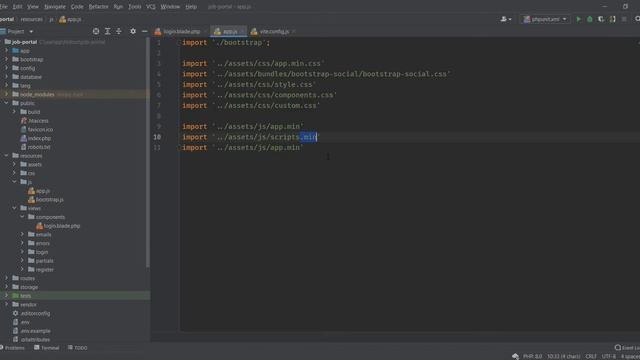Click the caret position indicator in status bar

click(x=563, y=356)
